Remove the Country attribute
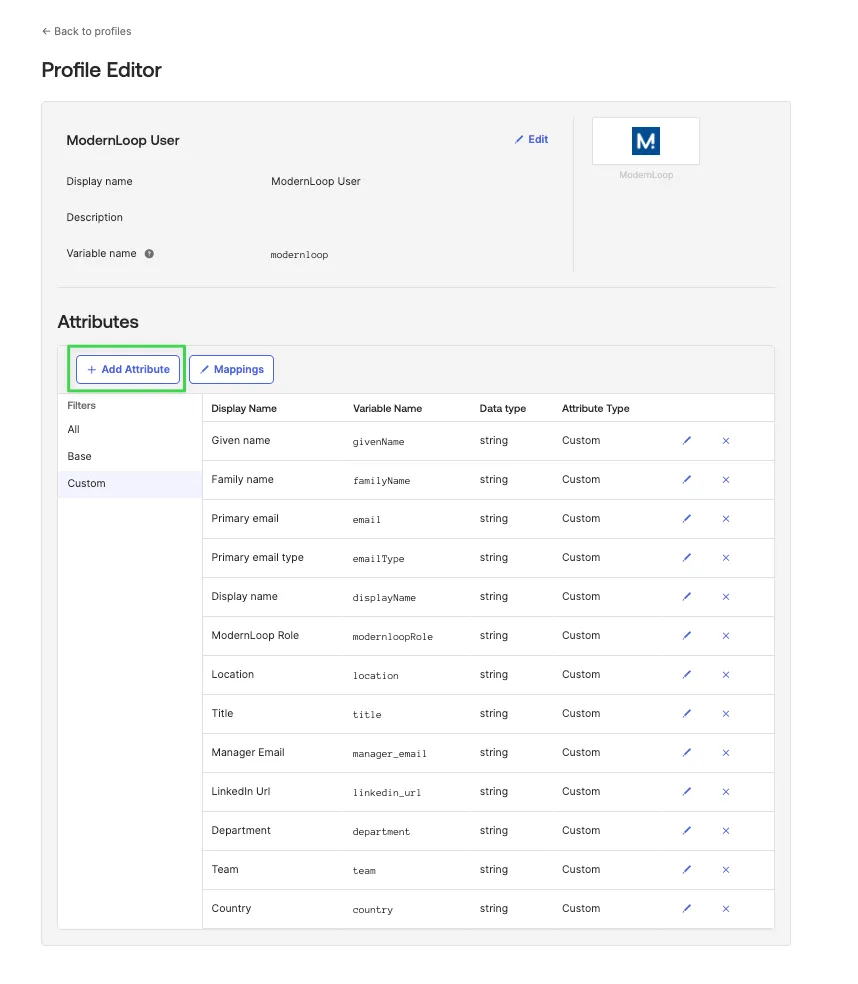 [726, 908]
